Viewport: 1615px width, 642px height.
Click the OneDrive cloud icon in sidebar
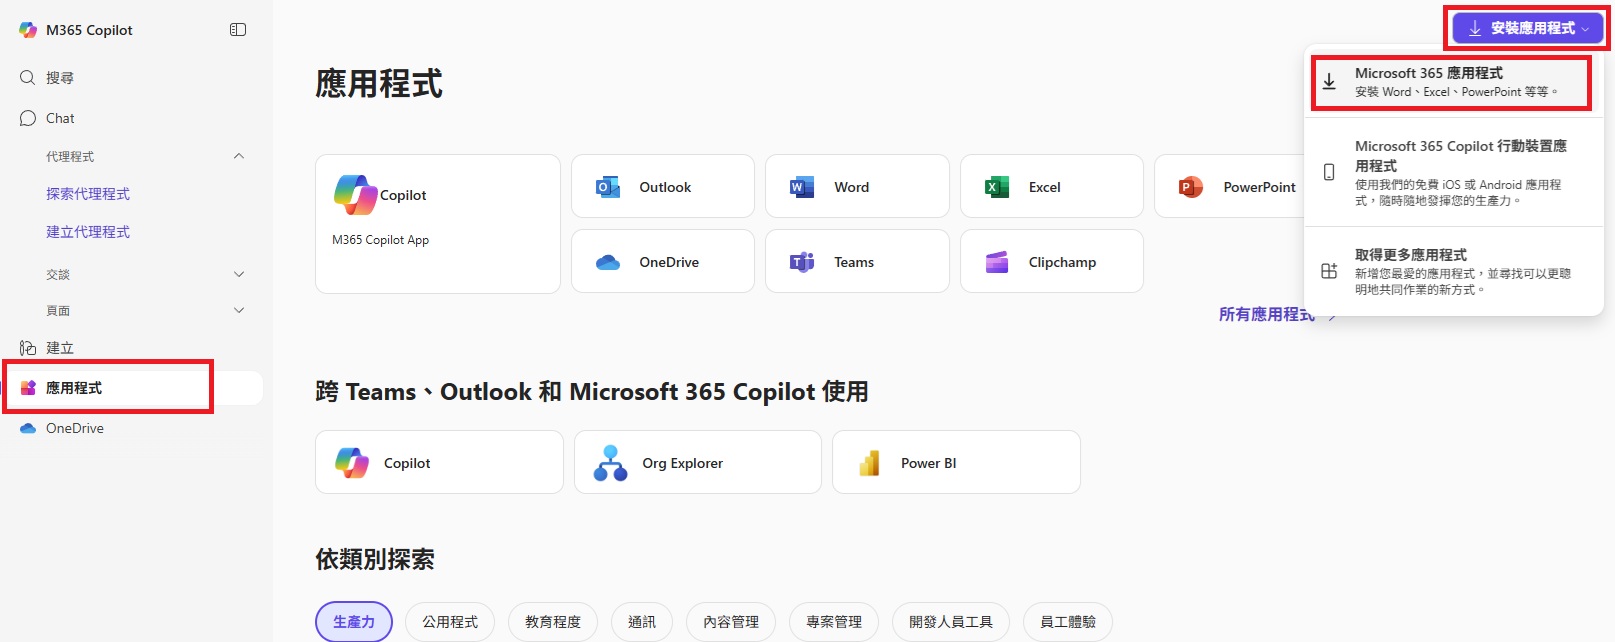28,428
